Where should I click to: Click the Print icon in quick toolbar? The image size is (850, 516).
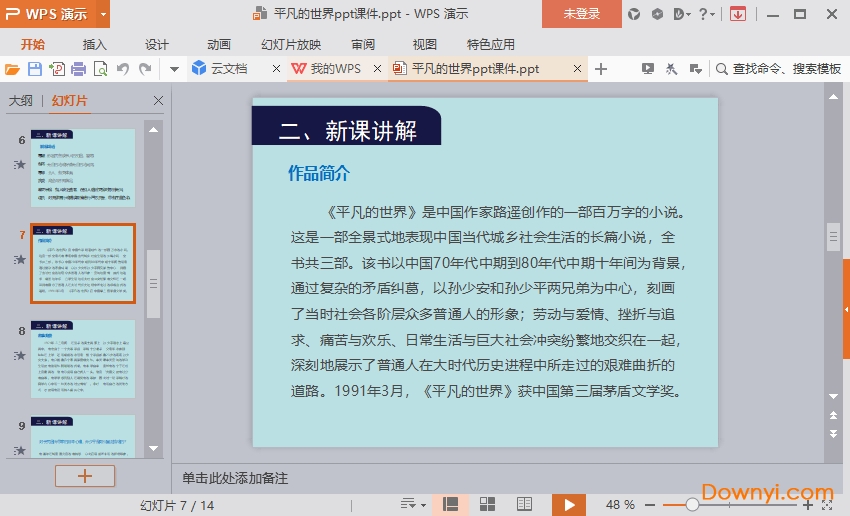78,69
